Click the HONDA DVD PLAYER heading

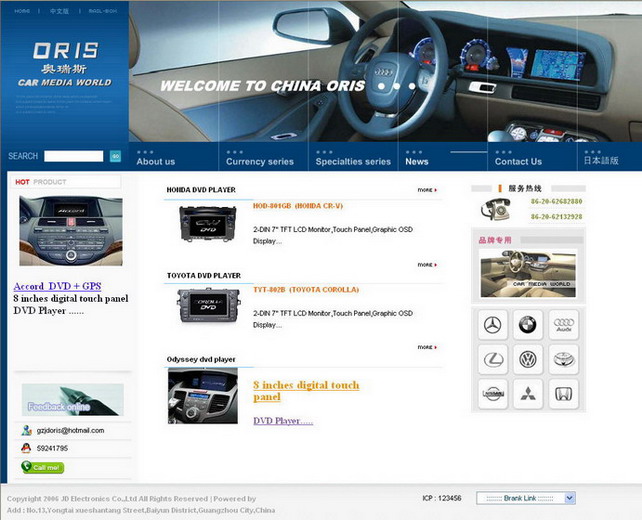(x=201, y=190)
